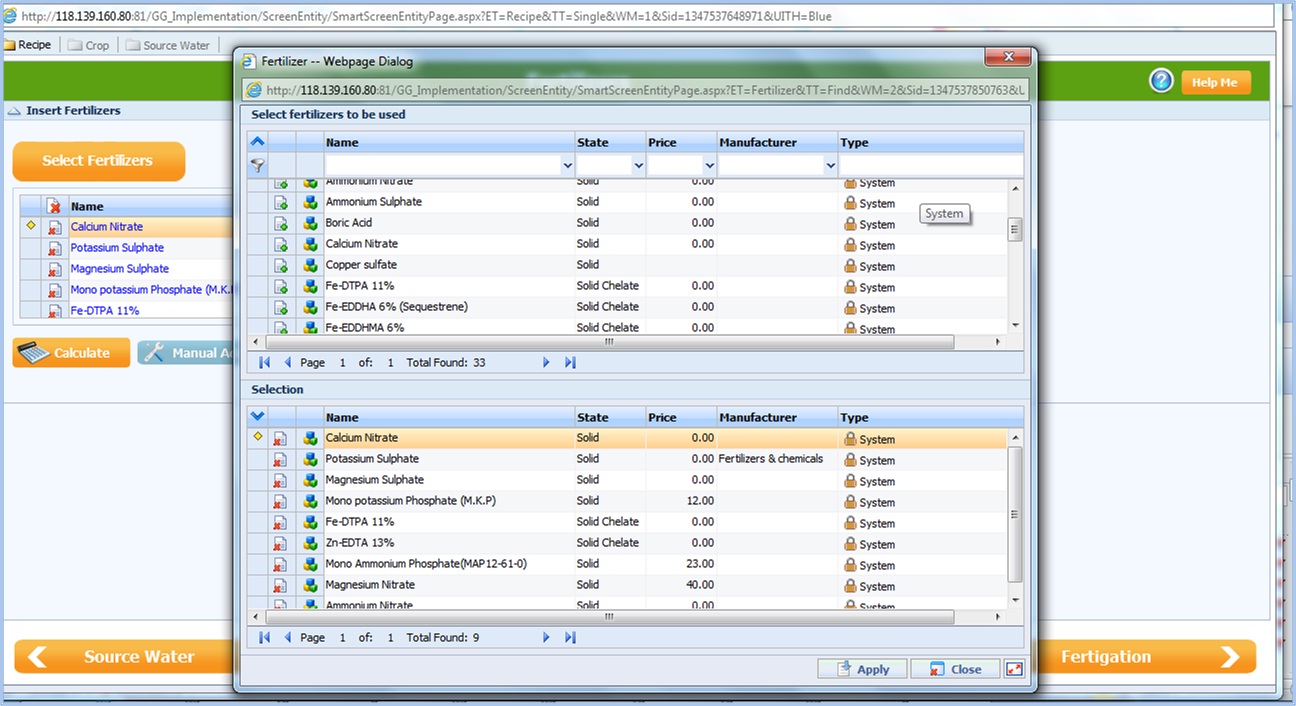Open the Name filter dropdown

[568, 166]
